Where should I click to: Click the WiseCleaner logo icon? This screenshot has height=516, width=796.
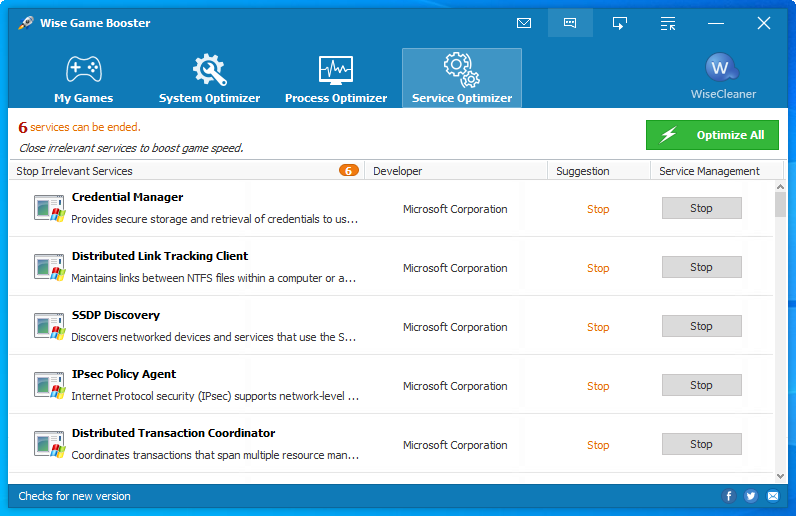(x=722, y=68)
